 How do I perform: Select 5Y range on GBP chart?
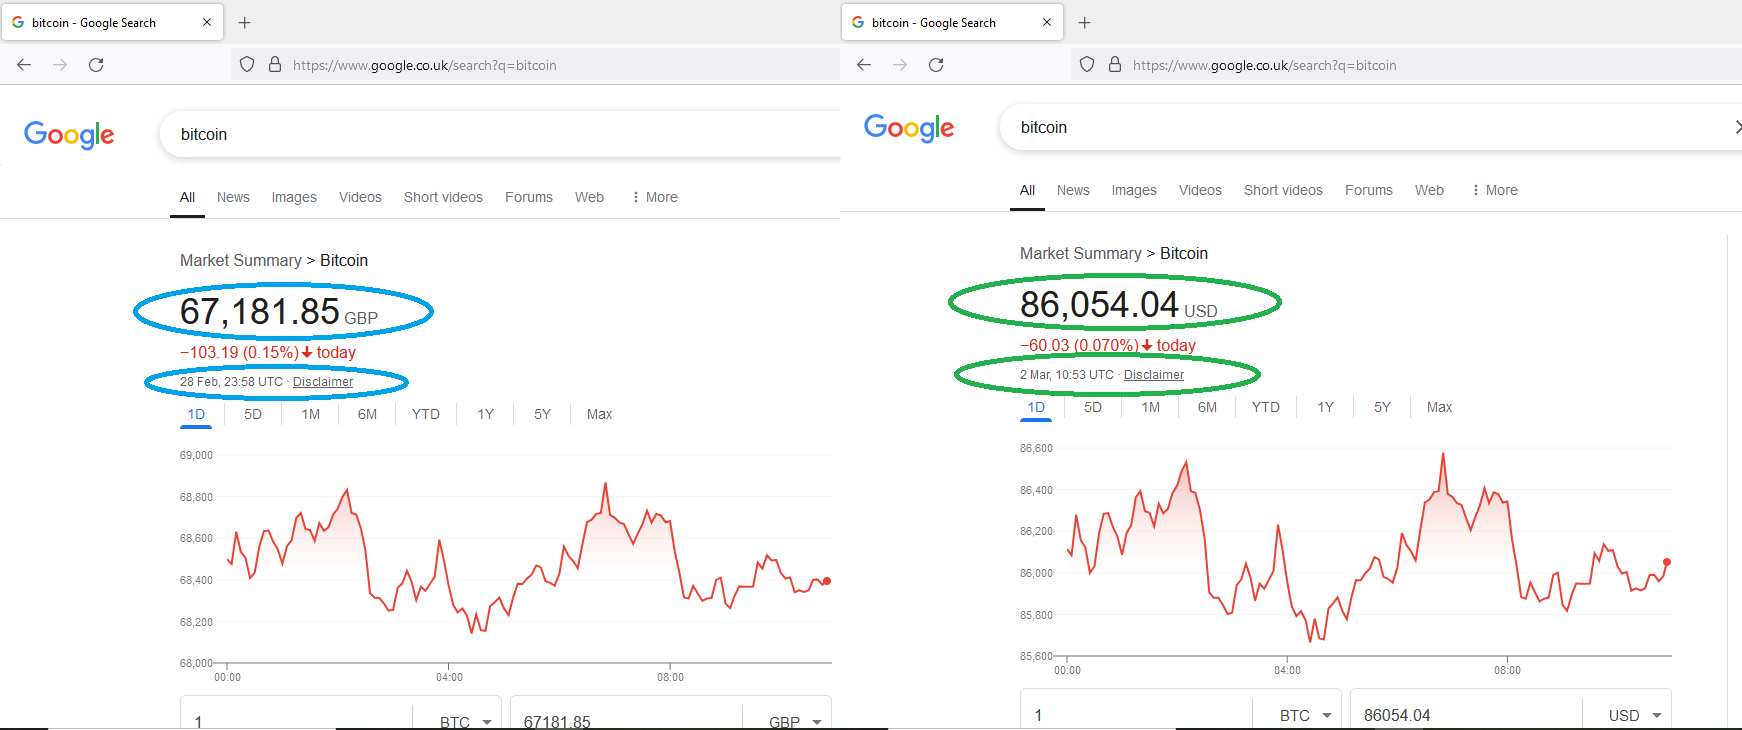543,414
